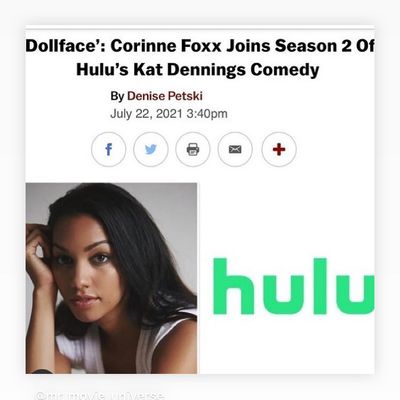The width and height of the screenshot is (400, 400).
Task: Open more sharing options with red plus
Action: coord(279,149)
